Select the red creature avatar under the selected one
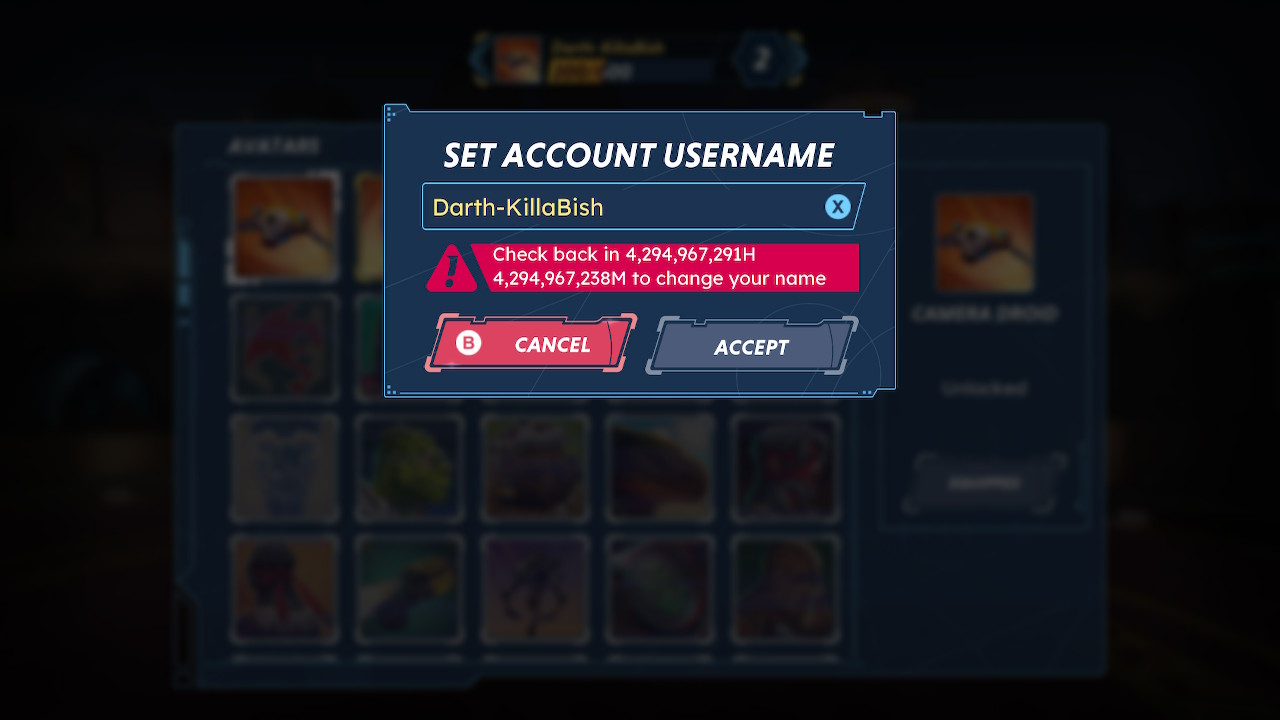Viewport: 1280px width, 720px height. point(284,347)
